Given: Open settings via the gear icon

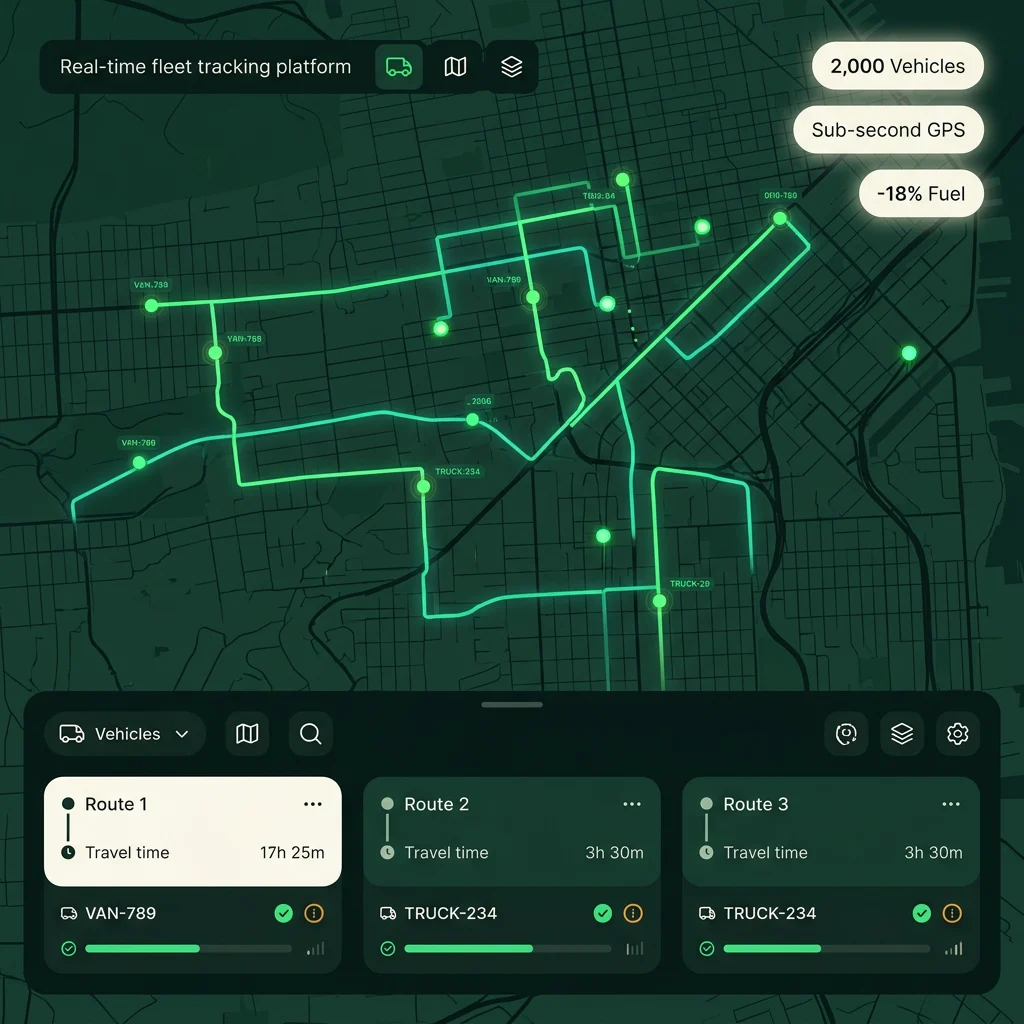Looking at the screenshot, I should [957, 733].
